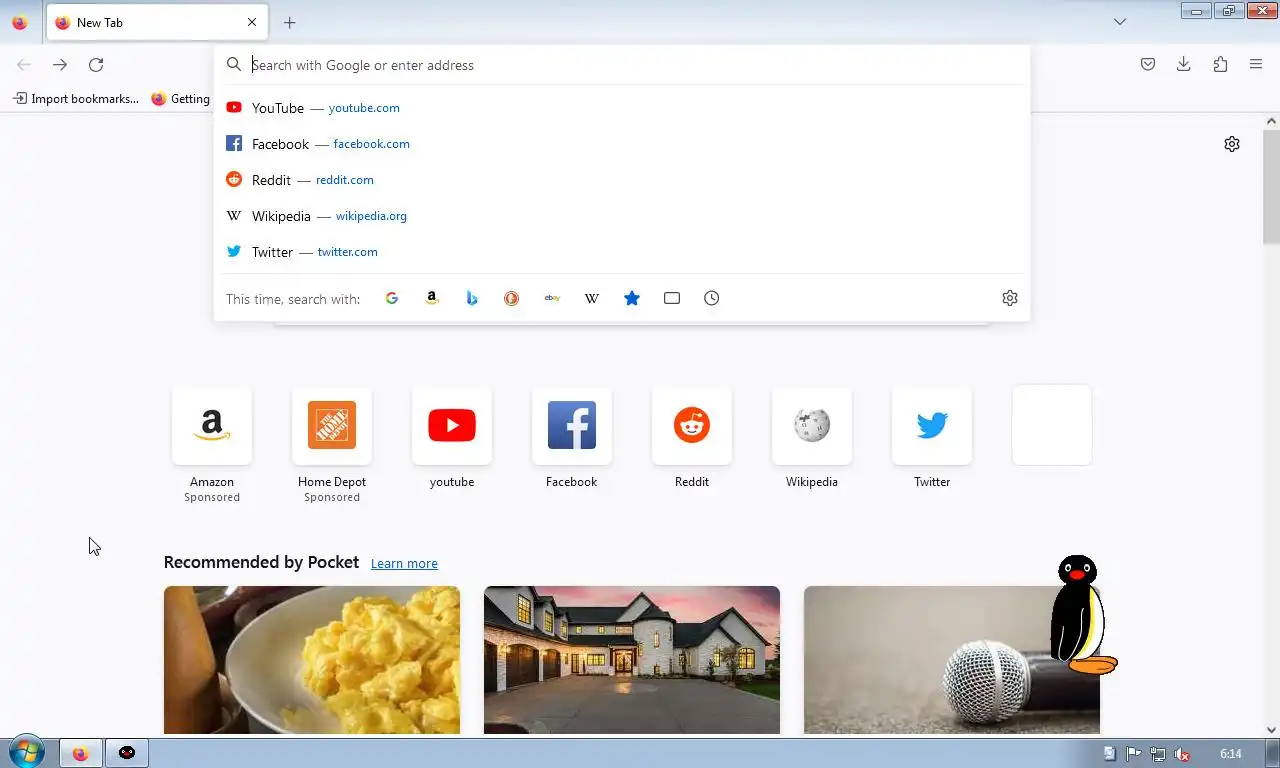Screen dimensions: 1280x768
Task: Click the scrollbar down arrow
Action: (x=1271, y=730)
